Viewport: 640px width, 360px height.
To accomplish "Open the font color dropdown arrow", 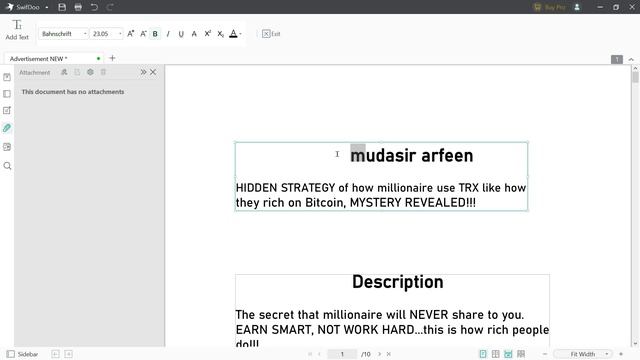I will 240,34.
